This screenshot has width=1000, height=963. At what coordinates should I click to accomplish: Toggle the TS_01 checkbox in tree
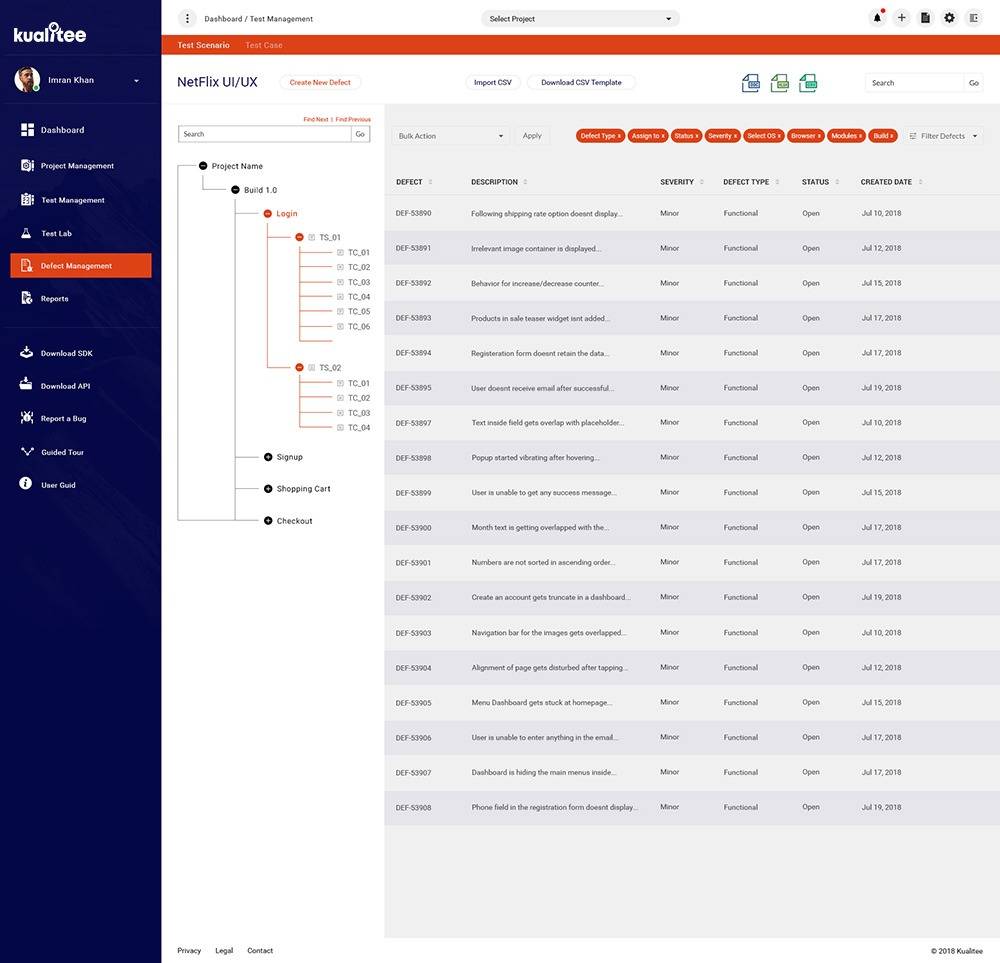pos(312,238)
